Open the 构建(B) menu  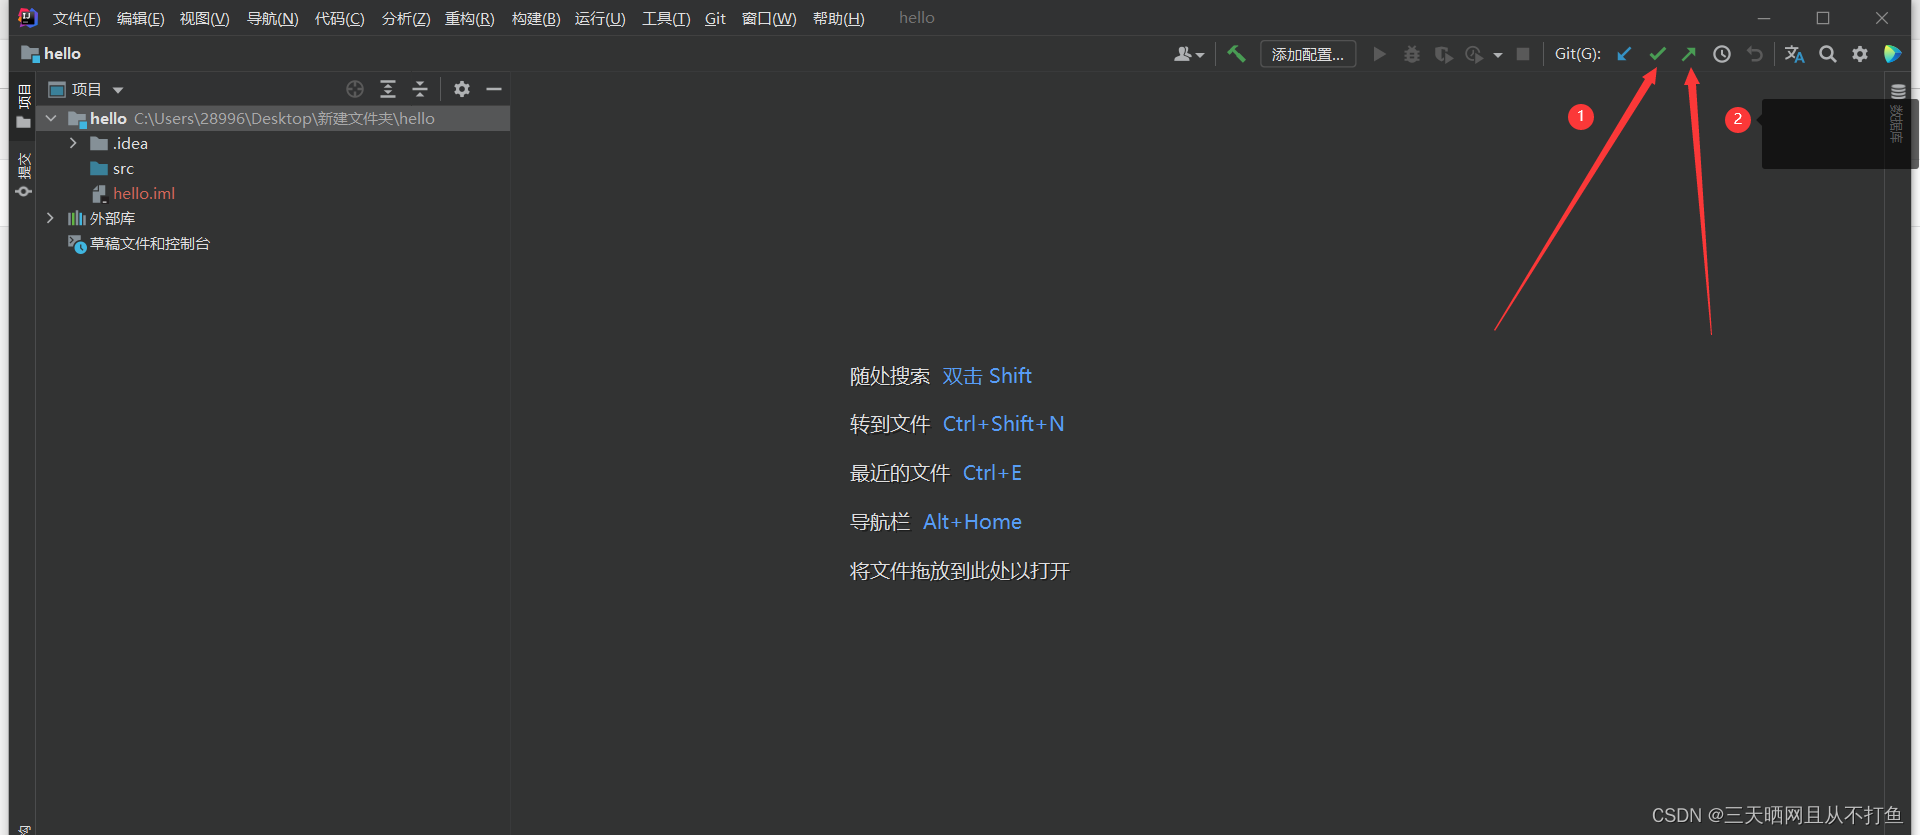[x=535, y=18]
